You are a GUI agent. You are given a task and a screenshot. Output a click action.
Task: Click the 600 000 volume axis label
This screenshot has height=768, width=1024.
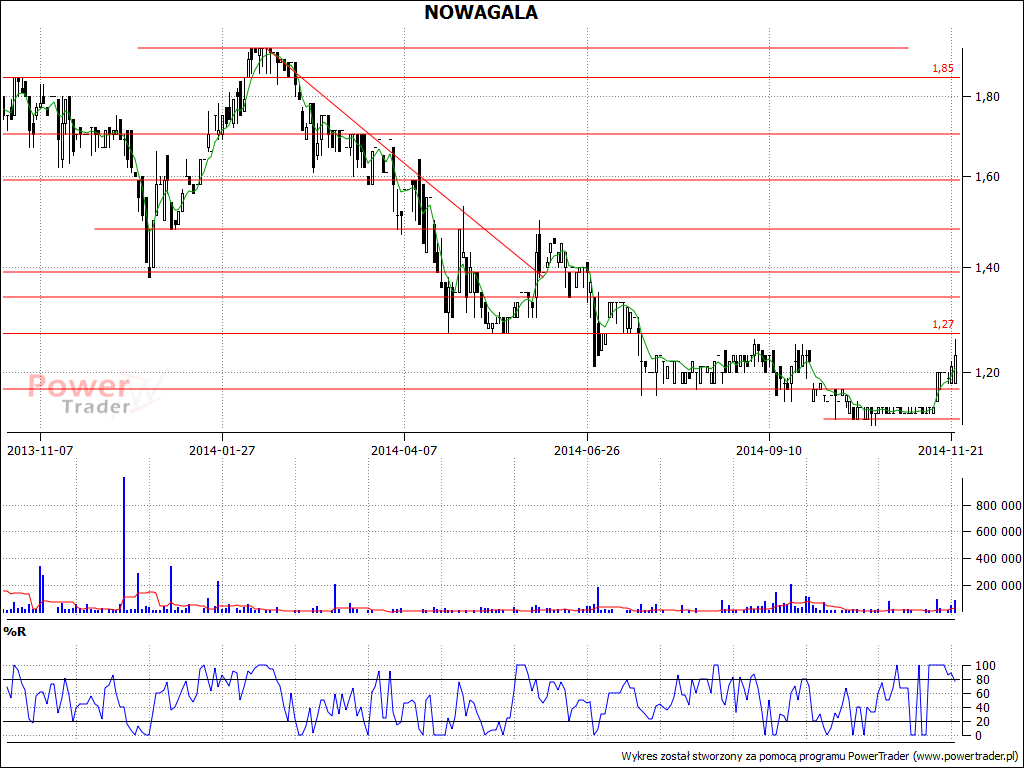click(999, 532)
